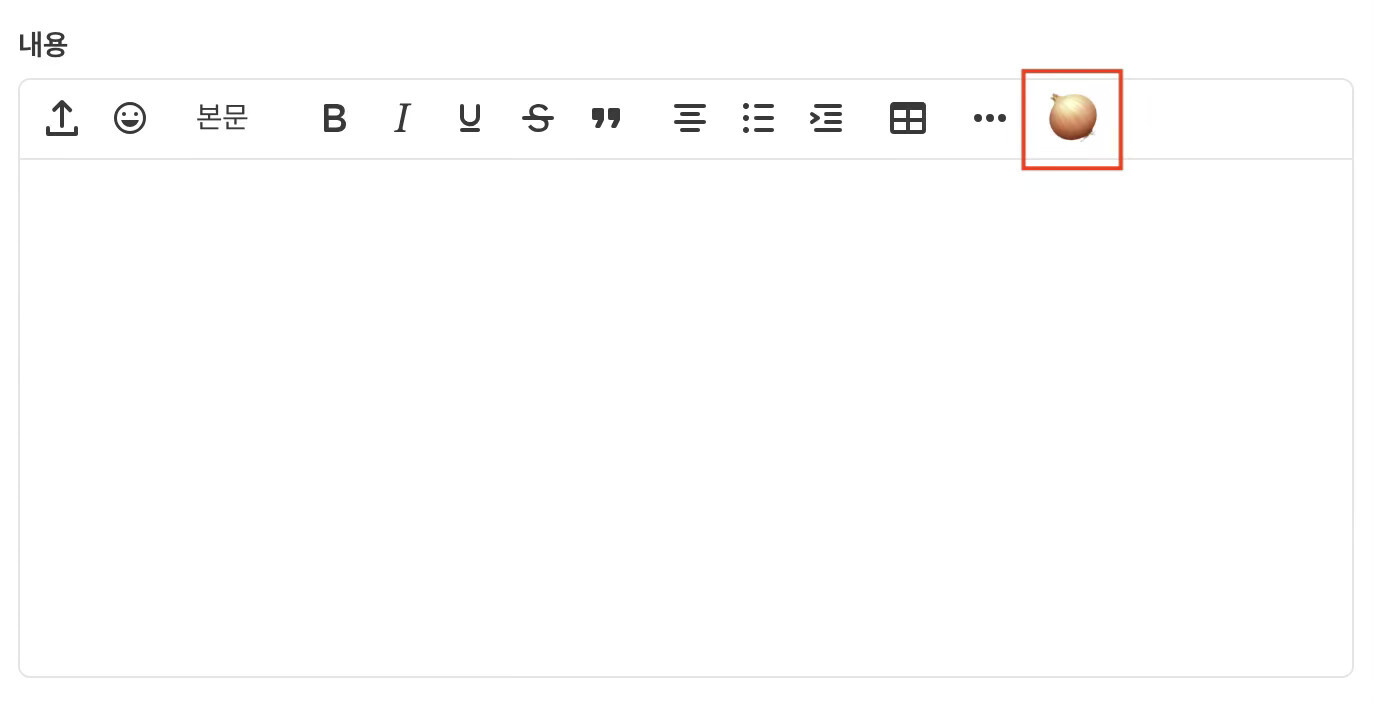Screen dimensions: 1374x706
Task: Click the file upload icon
Action: tap(62, 118)
